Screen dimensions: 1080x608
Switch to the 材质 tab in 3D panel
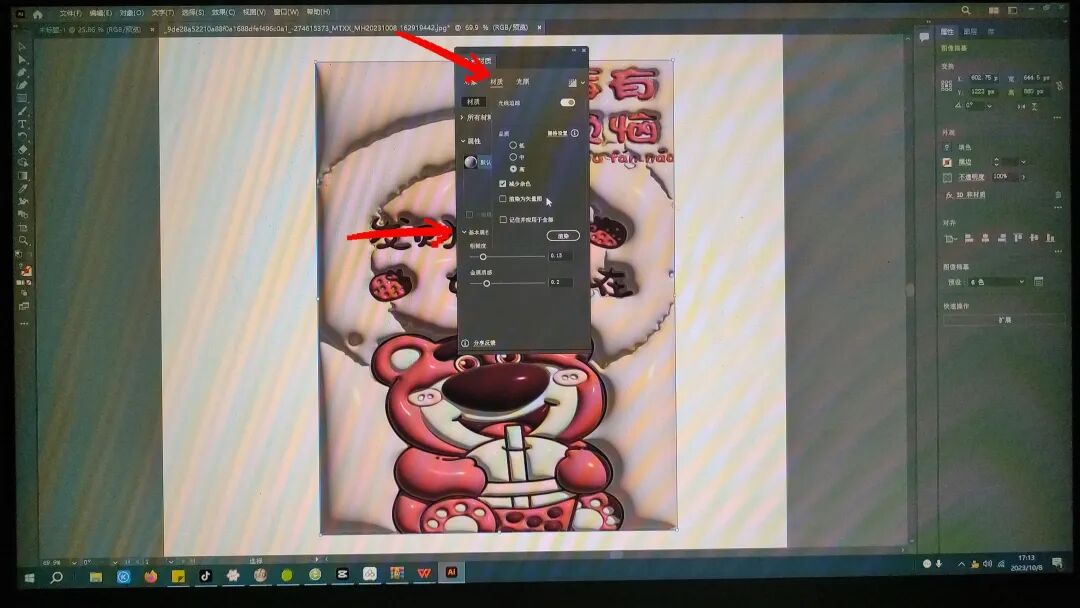coord(496,82)
